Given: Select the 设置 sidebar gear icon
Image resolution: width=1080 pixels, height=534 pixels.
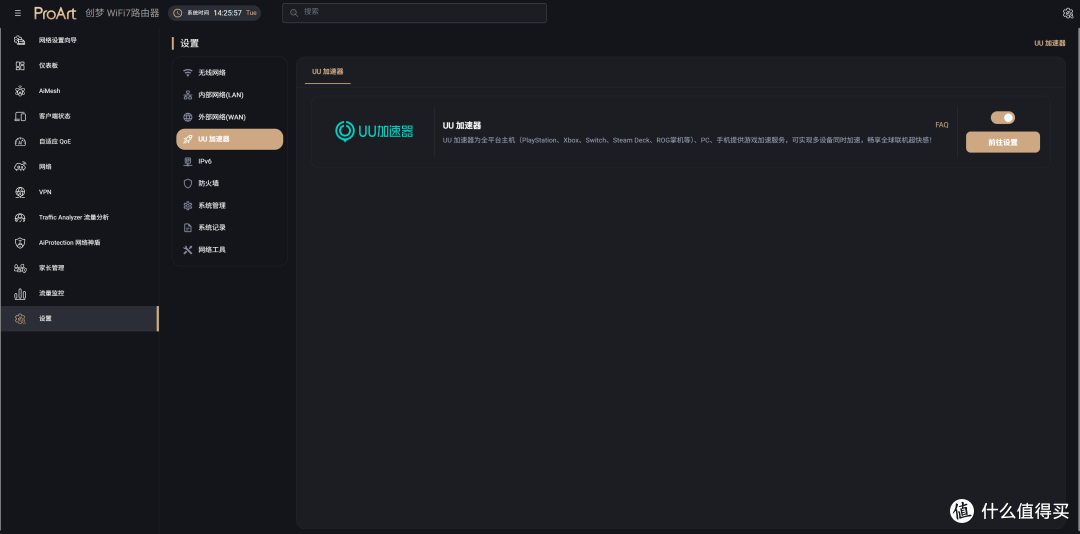Looking at the screenshot, I should tap(20, 318).
